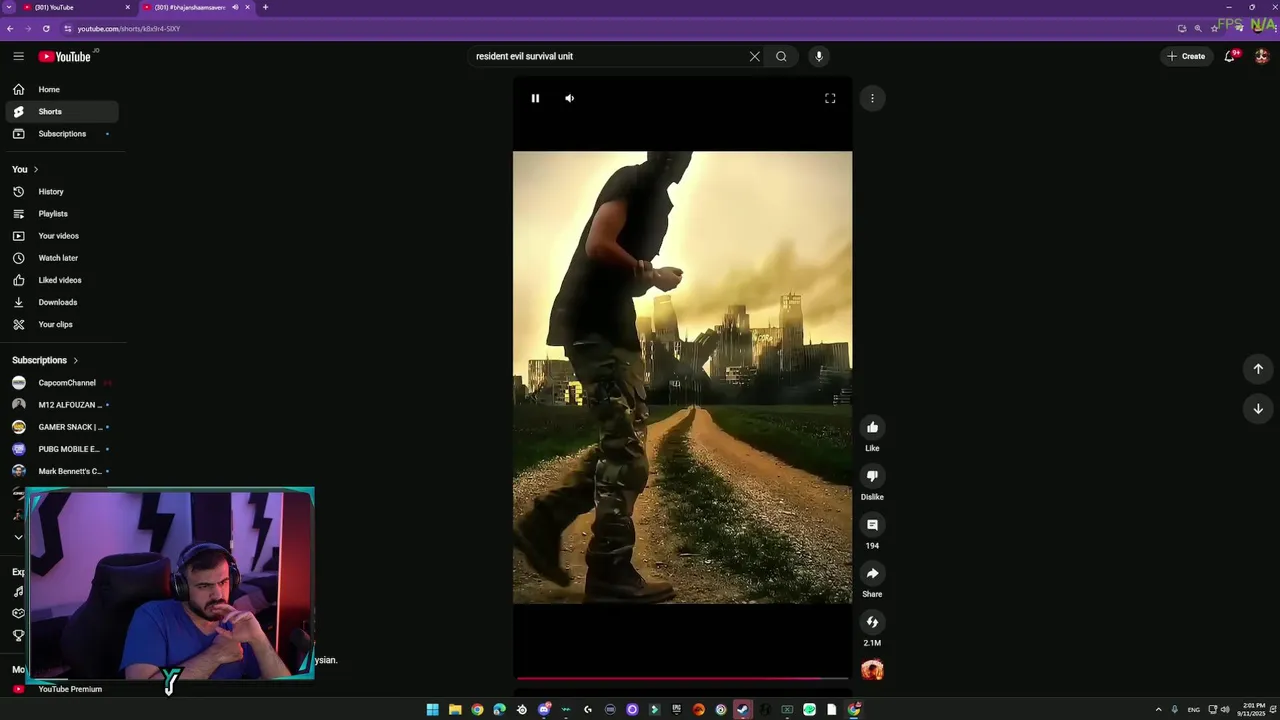Show more subscriptions chevron
The image size is (1280, 720).
18,537
